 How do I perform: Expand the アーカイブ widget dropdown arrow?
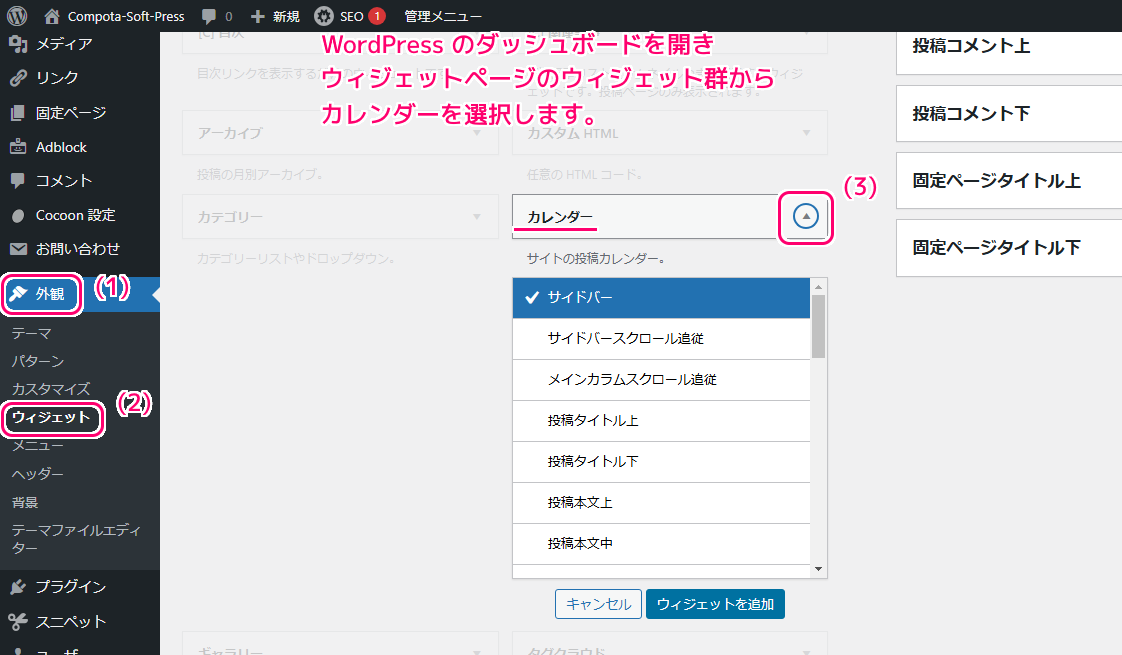click(x=477, y=133)
